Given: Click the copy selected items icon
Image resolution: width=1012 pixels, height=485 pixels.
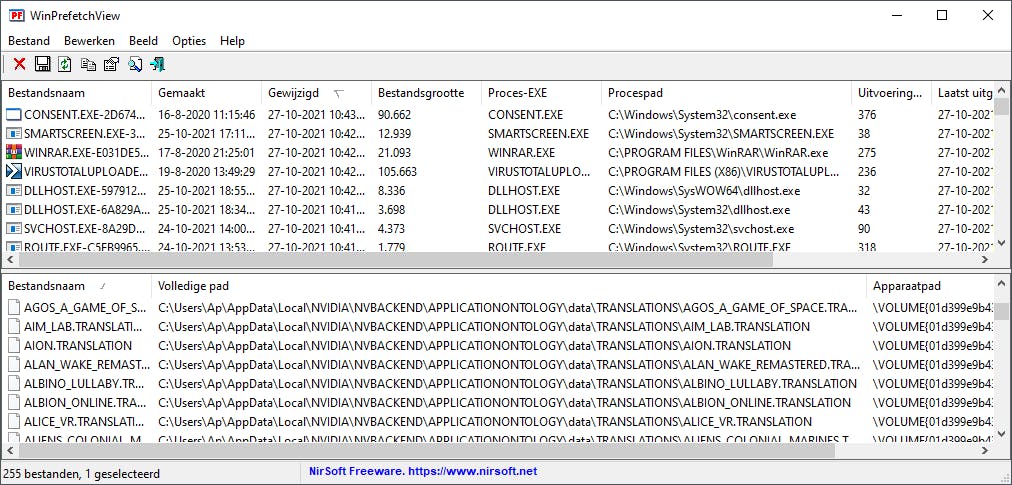Looking at the screenshot, I should (88, 64).
